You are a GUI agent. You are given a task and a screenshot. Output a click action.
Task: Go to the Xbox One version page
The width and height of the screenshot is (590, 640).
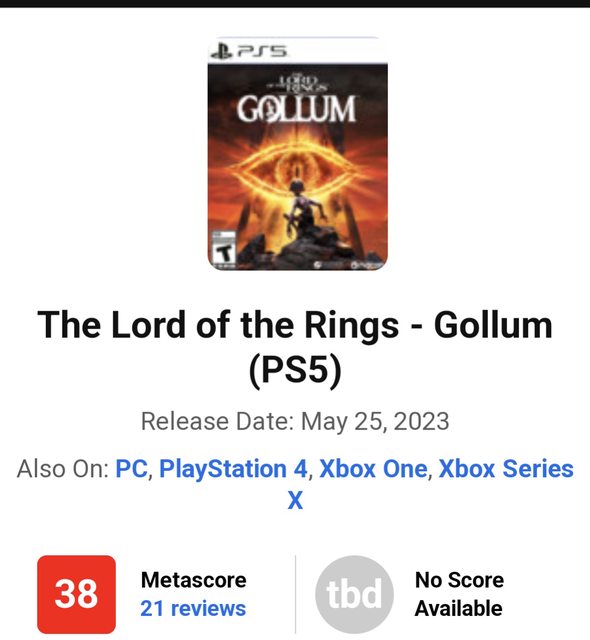(373, 468)
